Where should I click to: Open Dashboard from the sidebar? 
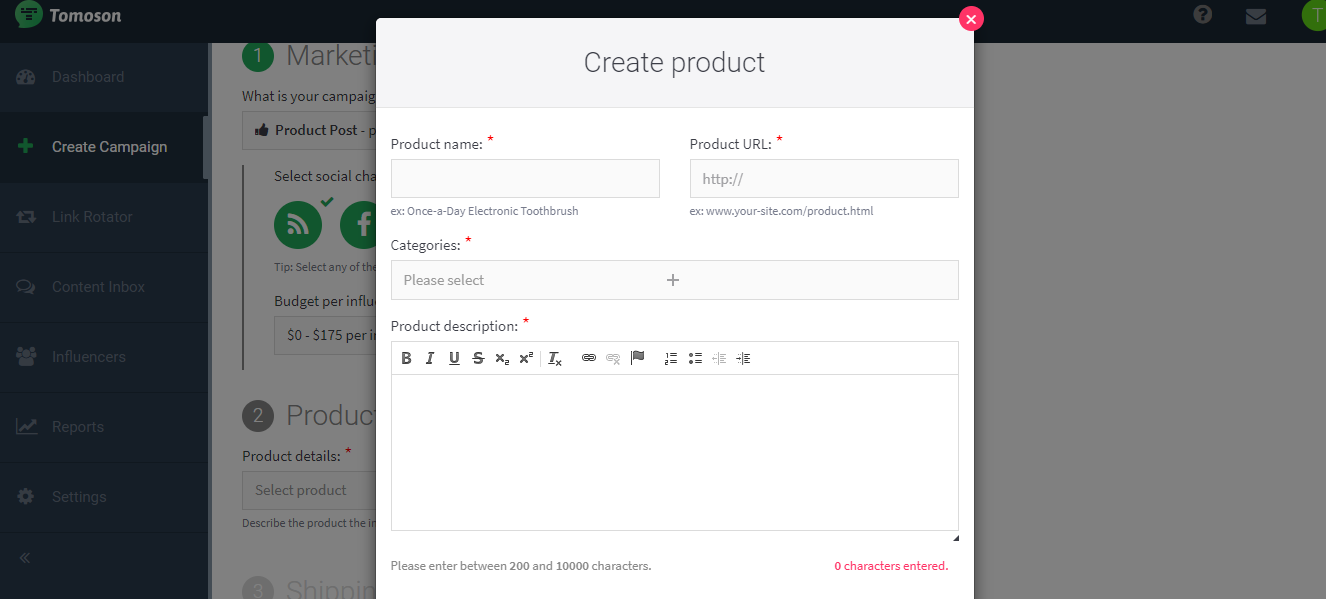point(88,77)
